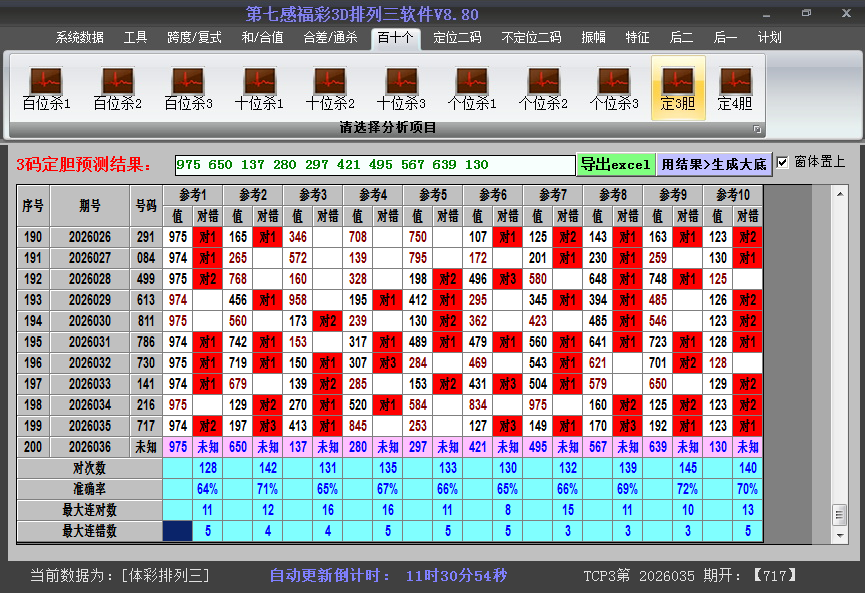Click the 十位杀1 chart icon
Viewport: 865px width, 593px height.
click(x=259, y=88)
